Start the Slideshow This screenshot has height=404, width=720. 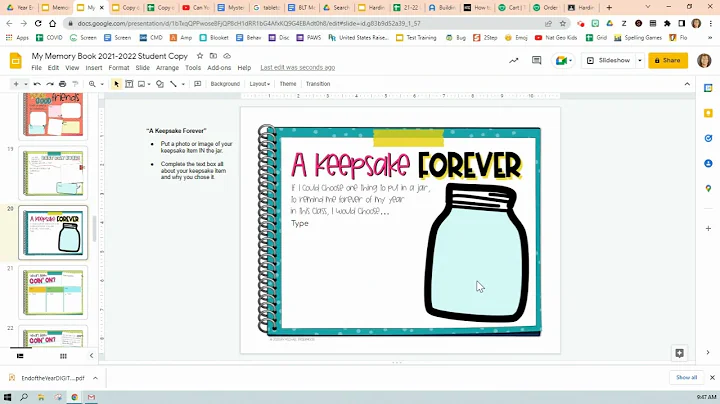[608, 61]
